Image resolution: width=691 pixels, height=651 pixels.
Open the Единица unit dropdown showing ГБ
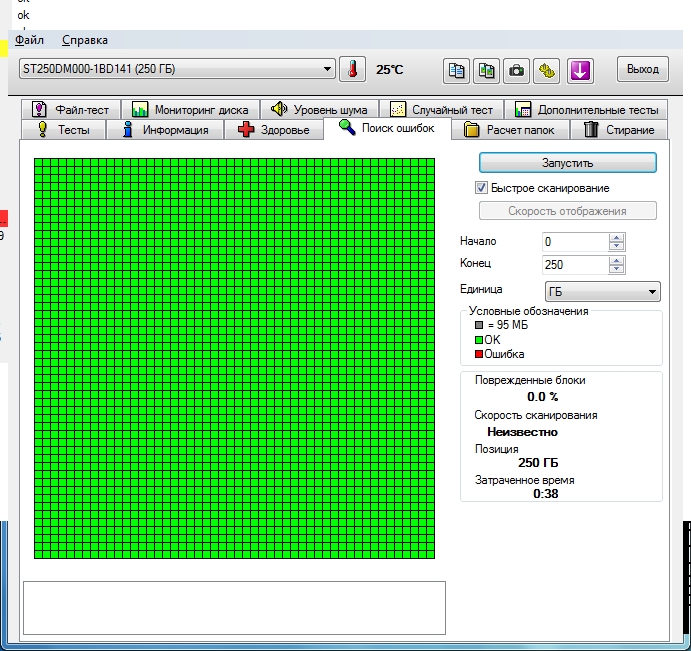tap(602, 292)
